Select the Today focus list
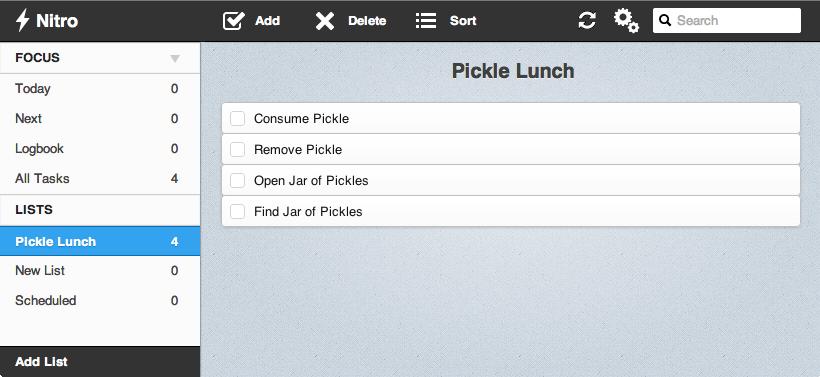The height and width of the screenshot is (377, 820). [x=100, y=89]
